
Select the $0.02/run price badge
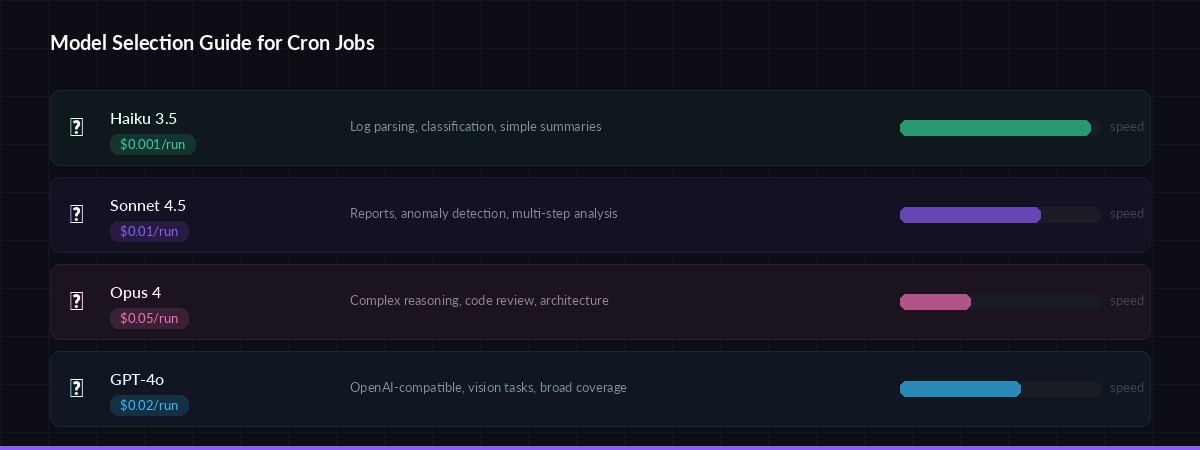point(149,405)
